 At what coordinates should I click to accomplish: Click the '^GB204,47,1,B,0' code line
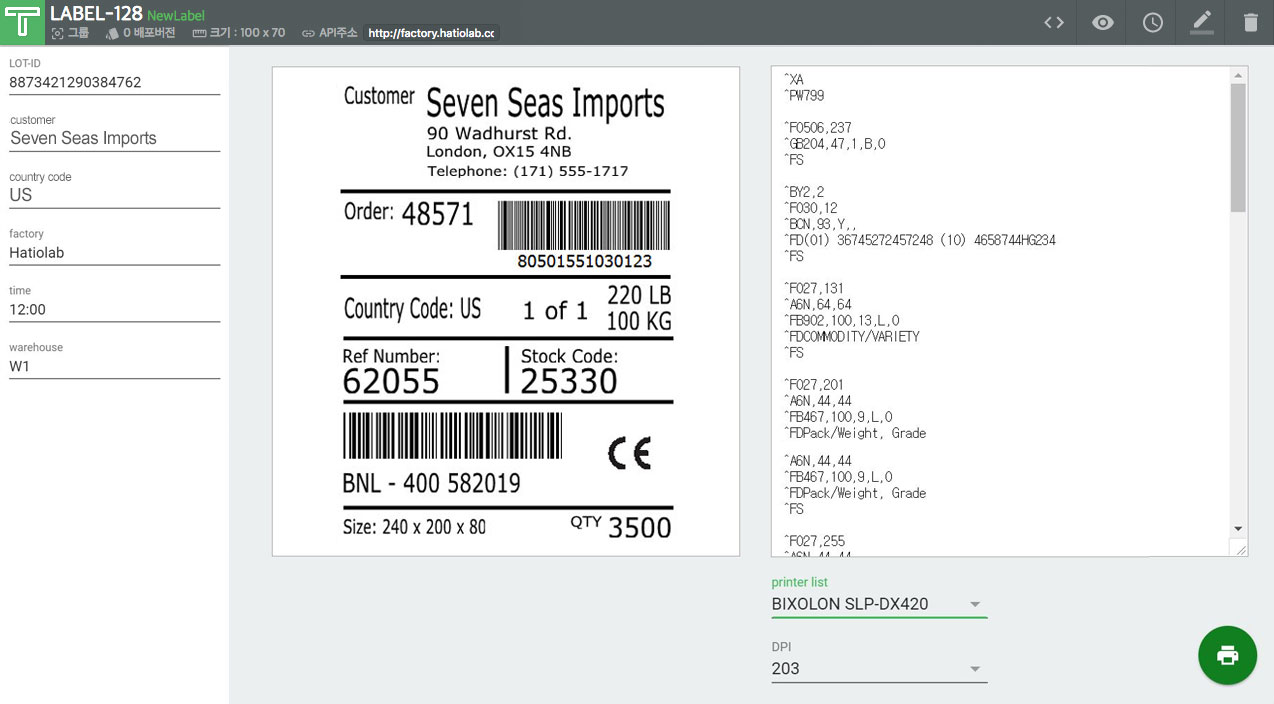point(835,144)
